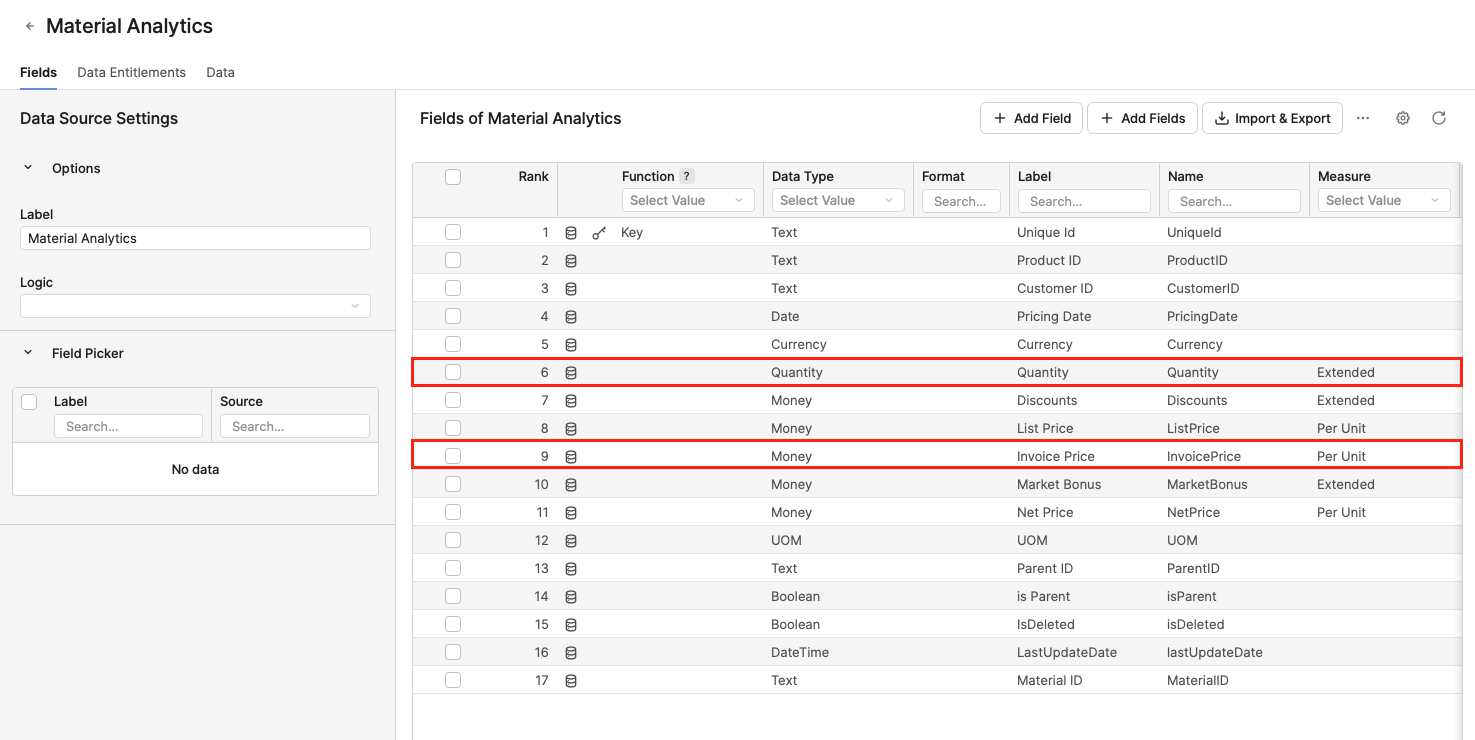Click the back arrow beside Material Analytics

pos(30,27)
